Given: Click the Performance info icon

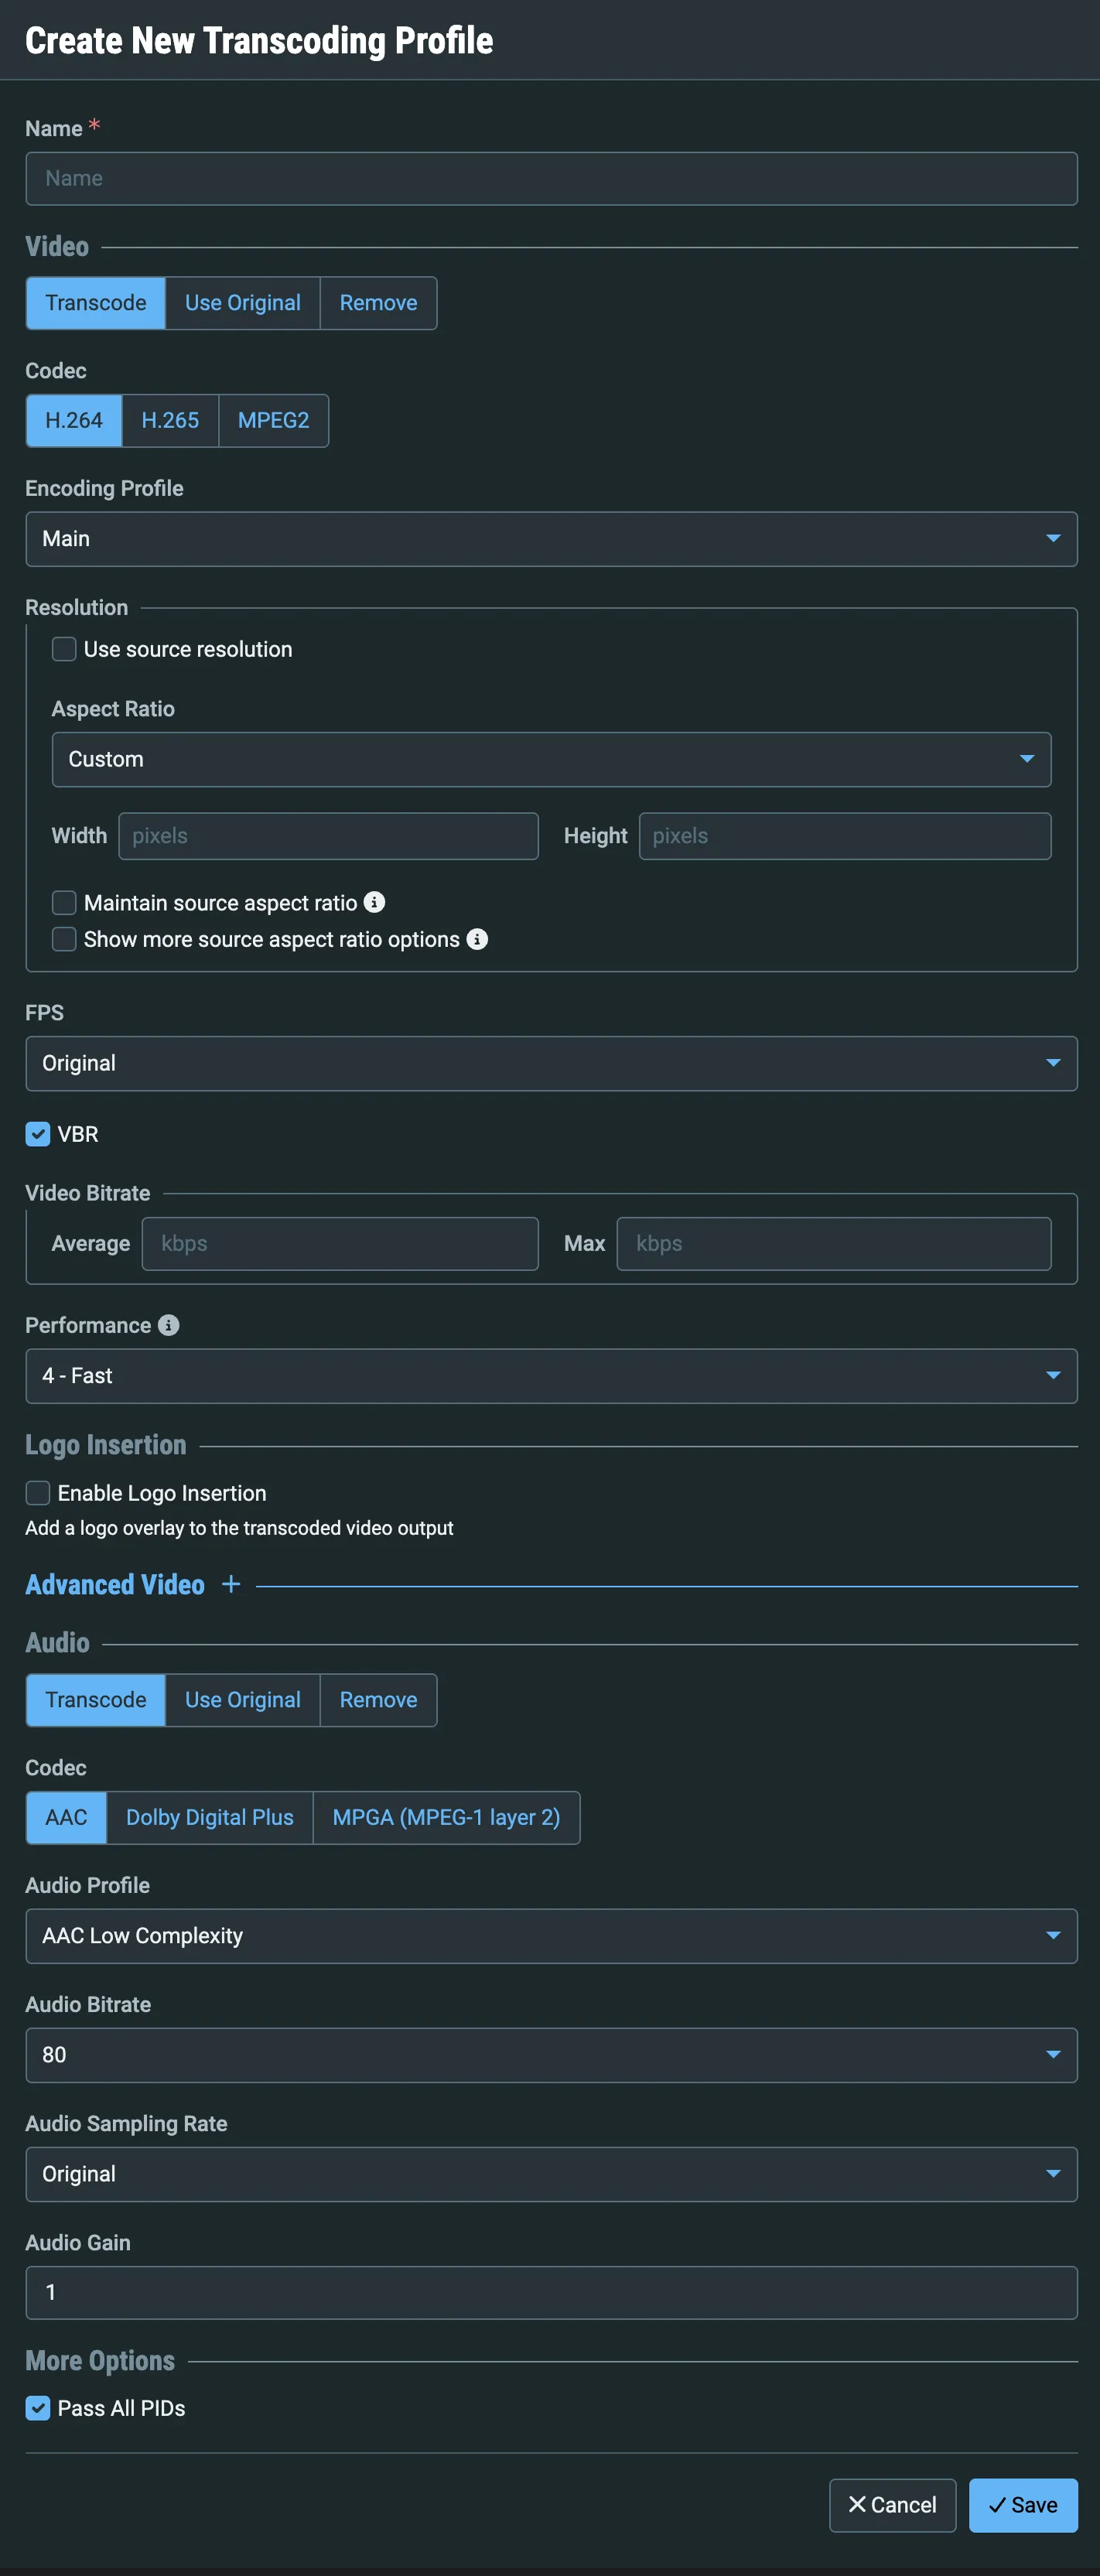Looking at the screenshot, I should [x=169, y=1325].
